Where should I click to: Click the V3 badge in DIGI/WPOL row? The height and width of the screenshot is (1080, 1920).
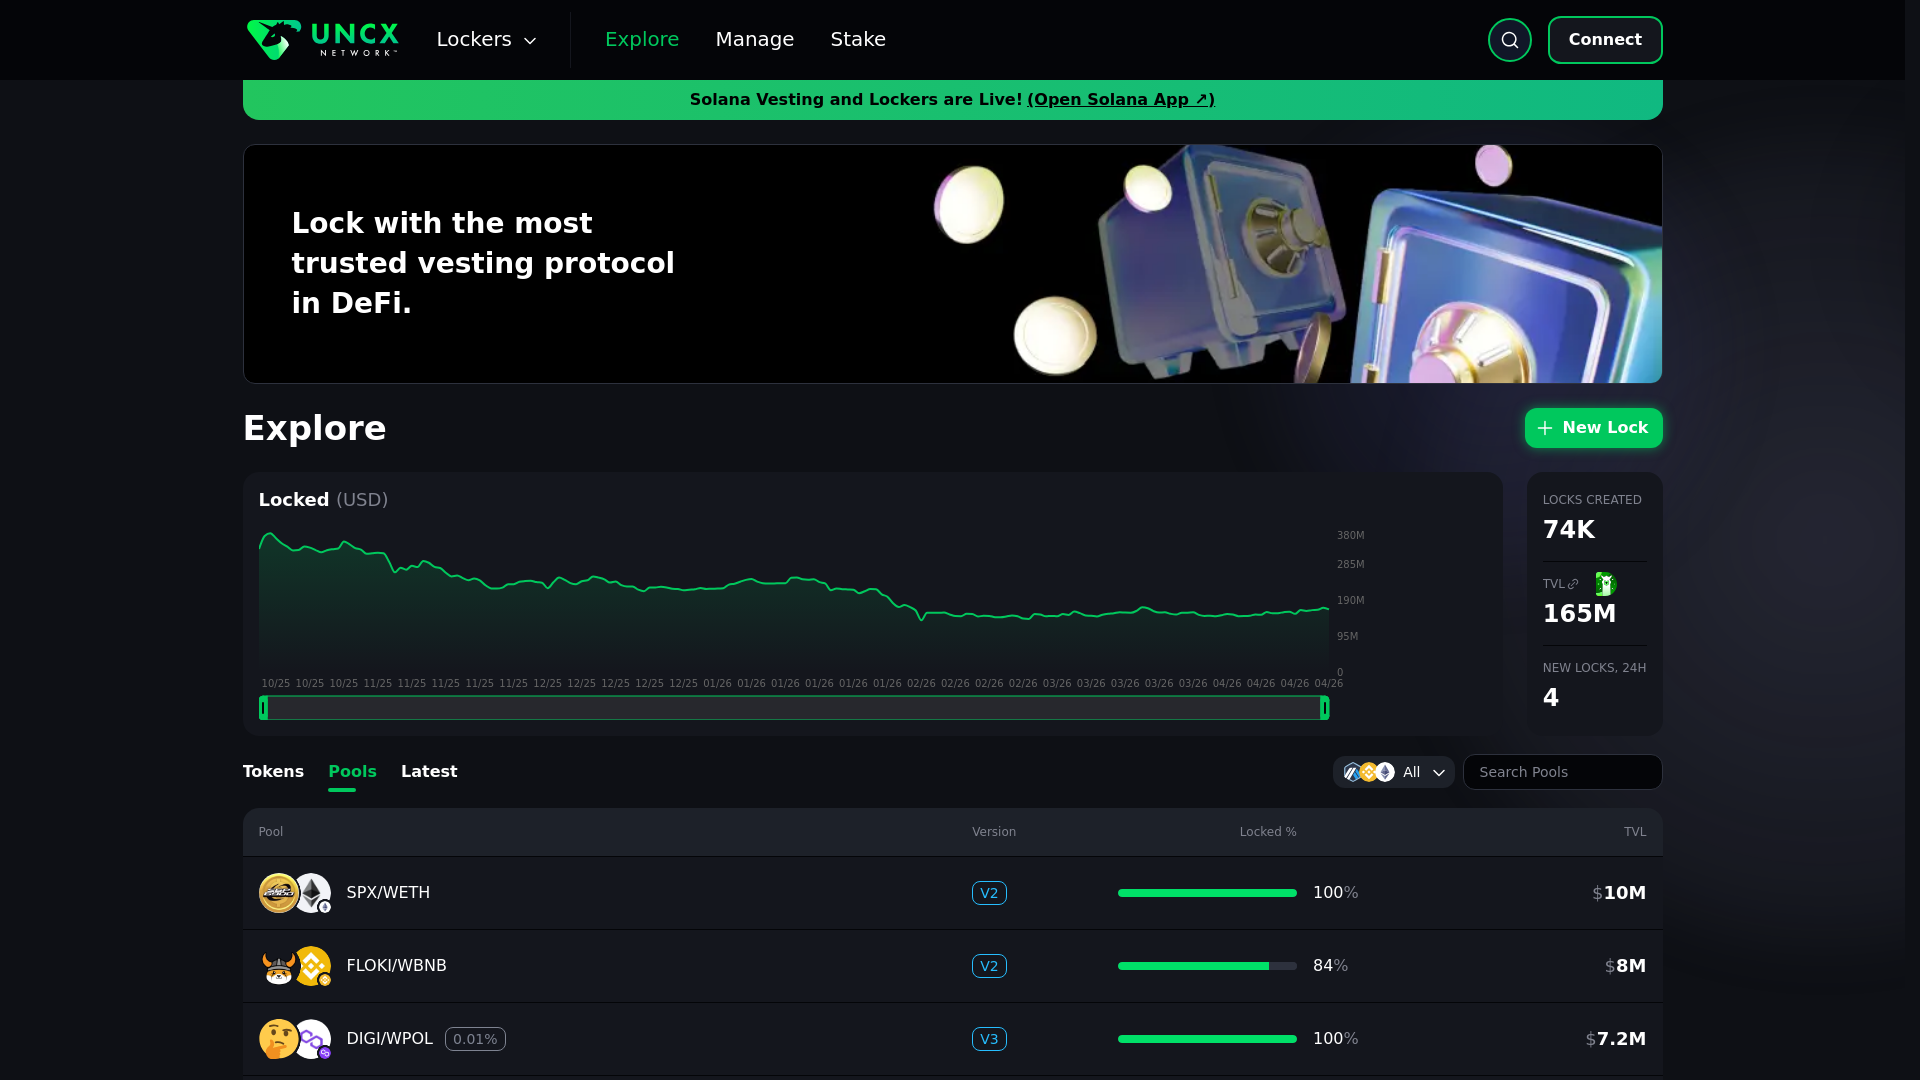tap(989, 1039)
